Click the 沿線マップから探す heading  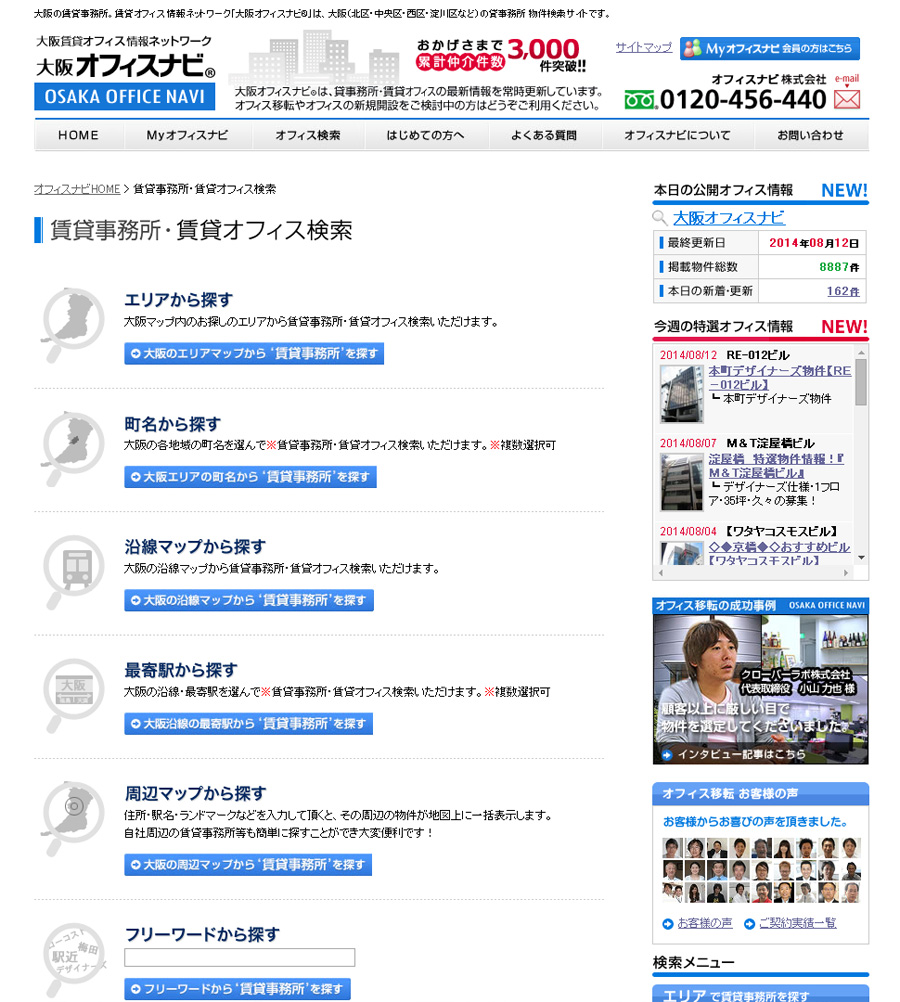pos(194,547)
